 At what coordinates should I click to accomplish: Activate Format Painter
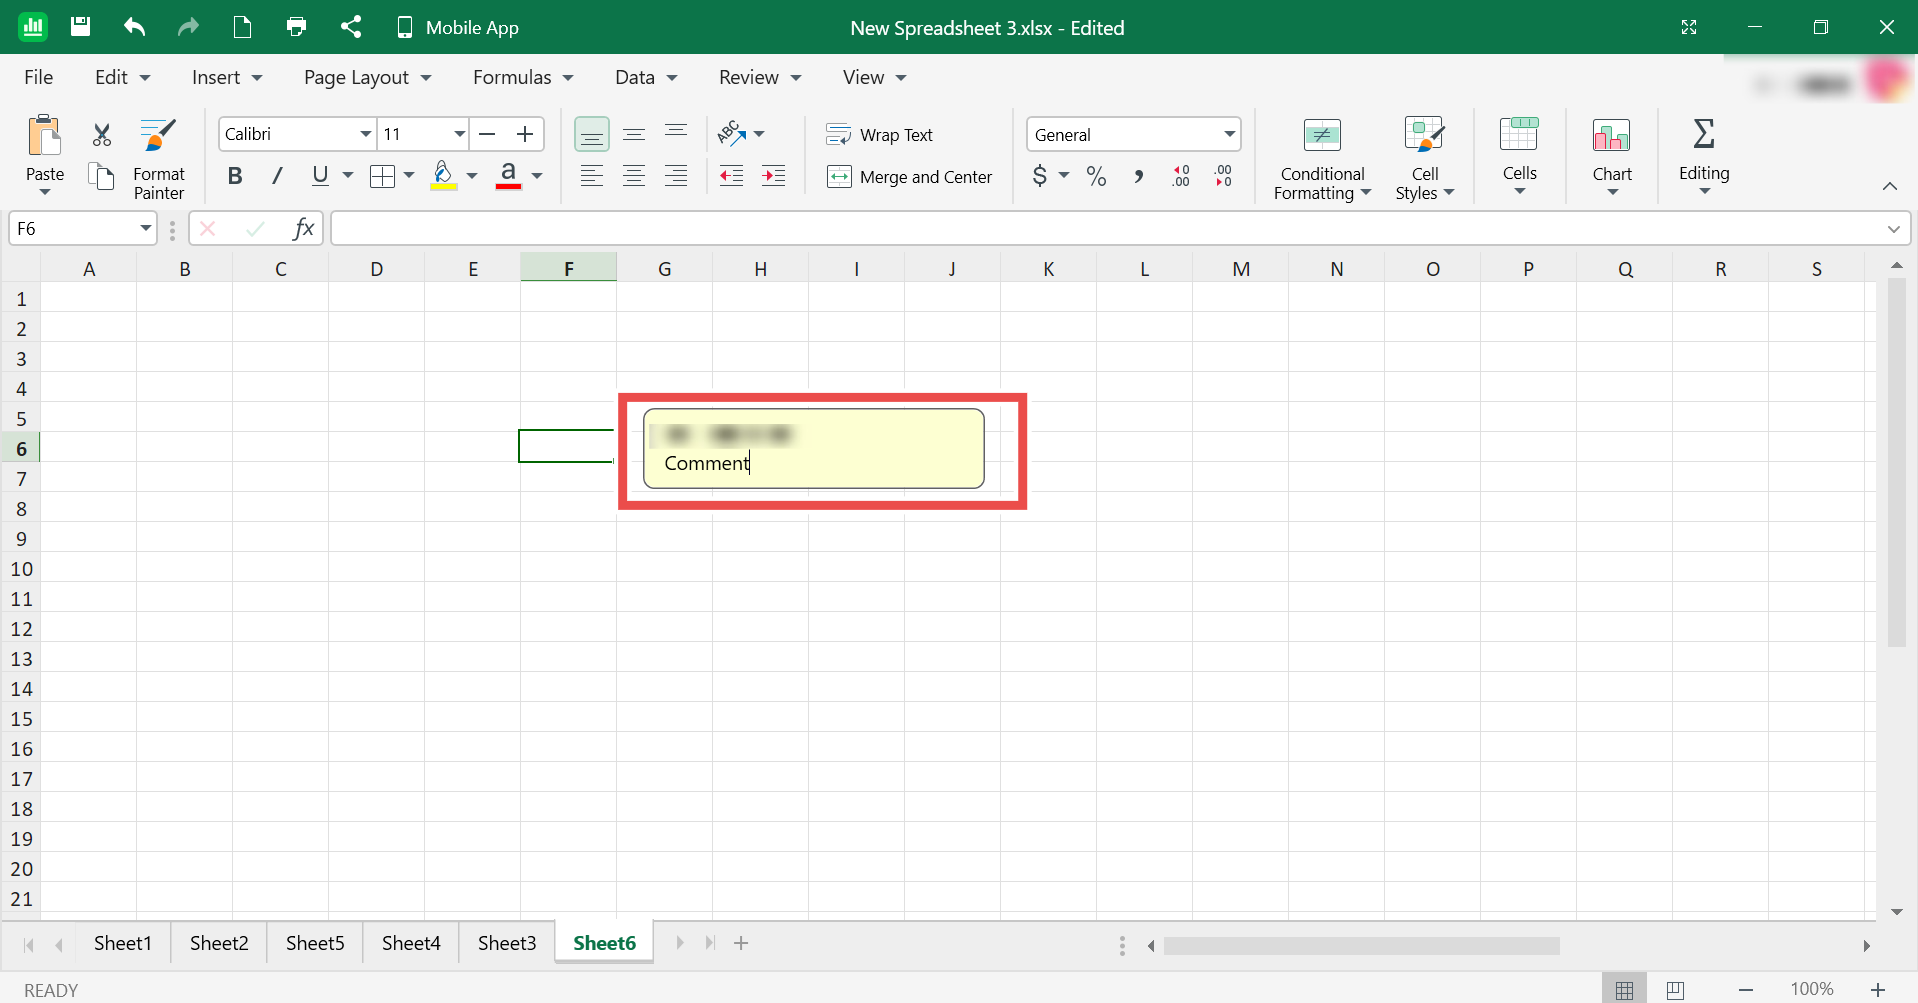point(159,159)
